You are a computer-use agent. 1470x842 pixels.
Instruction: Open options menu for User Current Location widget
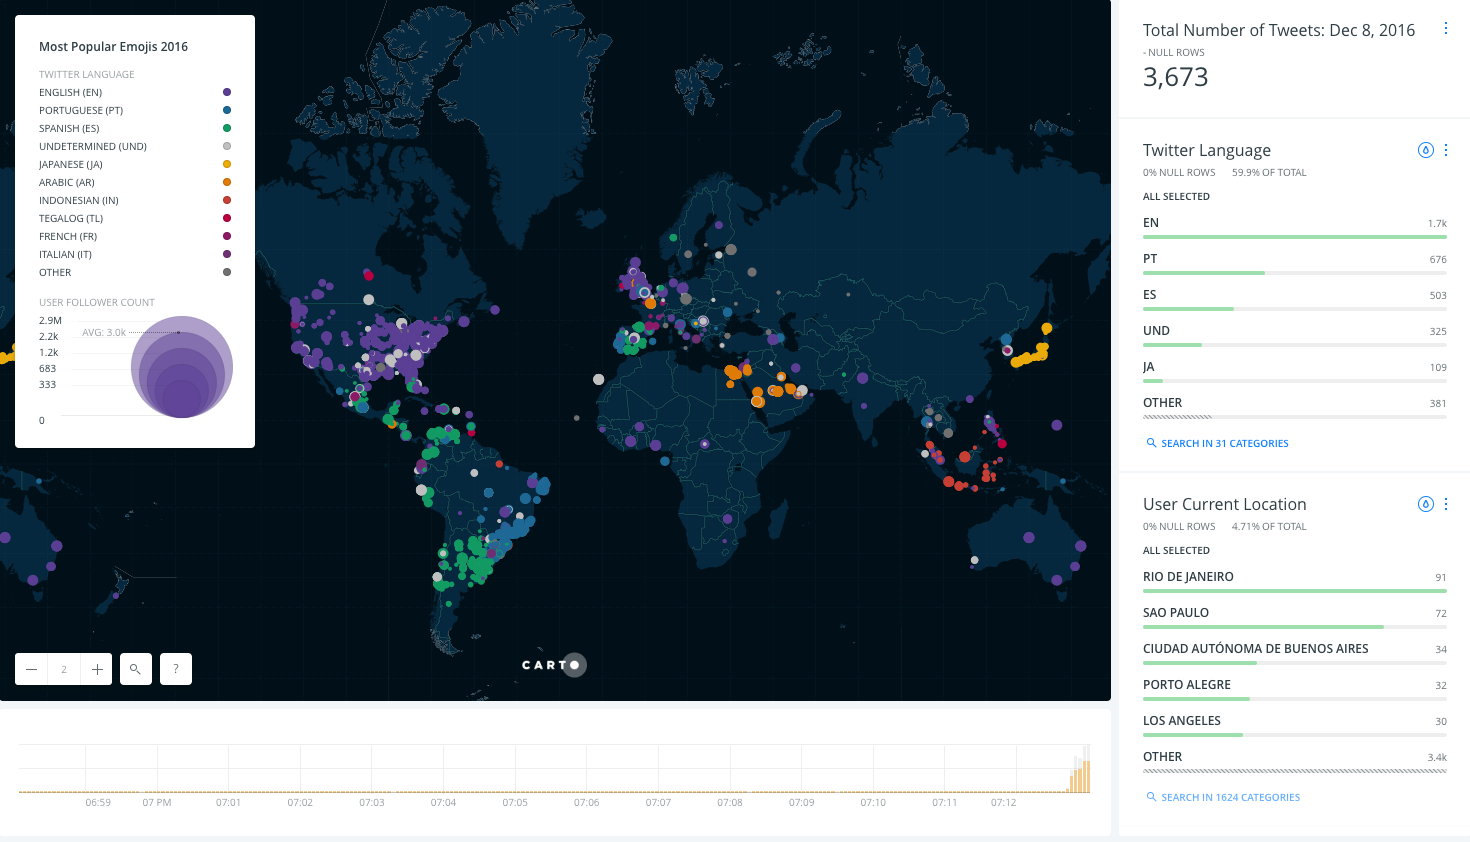(x=1446, y=504)
